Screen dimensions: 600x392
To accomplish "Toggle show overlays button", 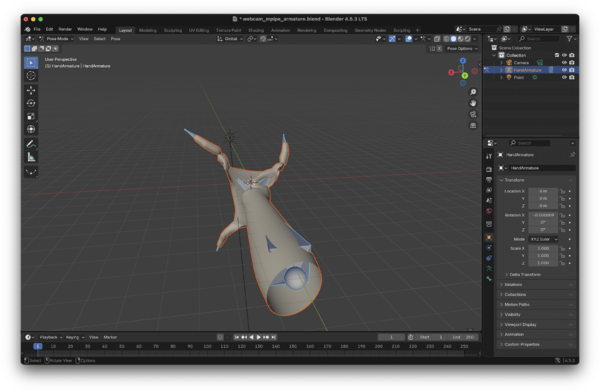I will pyautogui.click(x=409, y=39).
